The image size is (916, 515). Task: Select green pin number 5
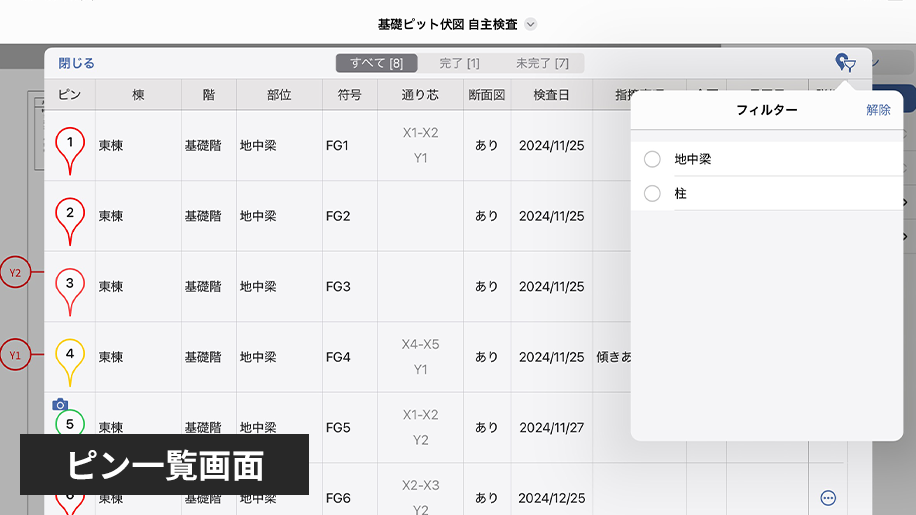[69, 424]
